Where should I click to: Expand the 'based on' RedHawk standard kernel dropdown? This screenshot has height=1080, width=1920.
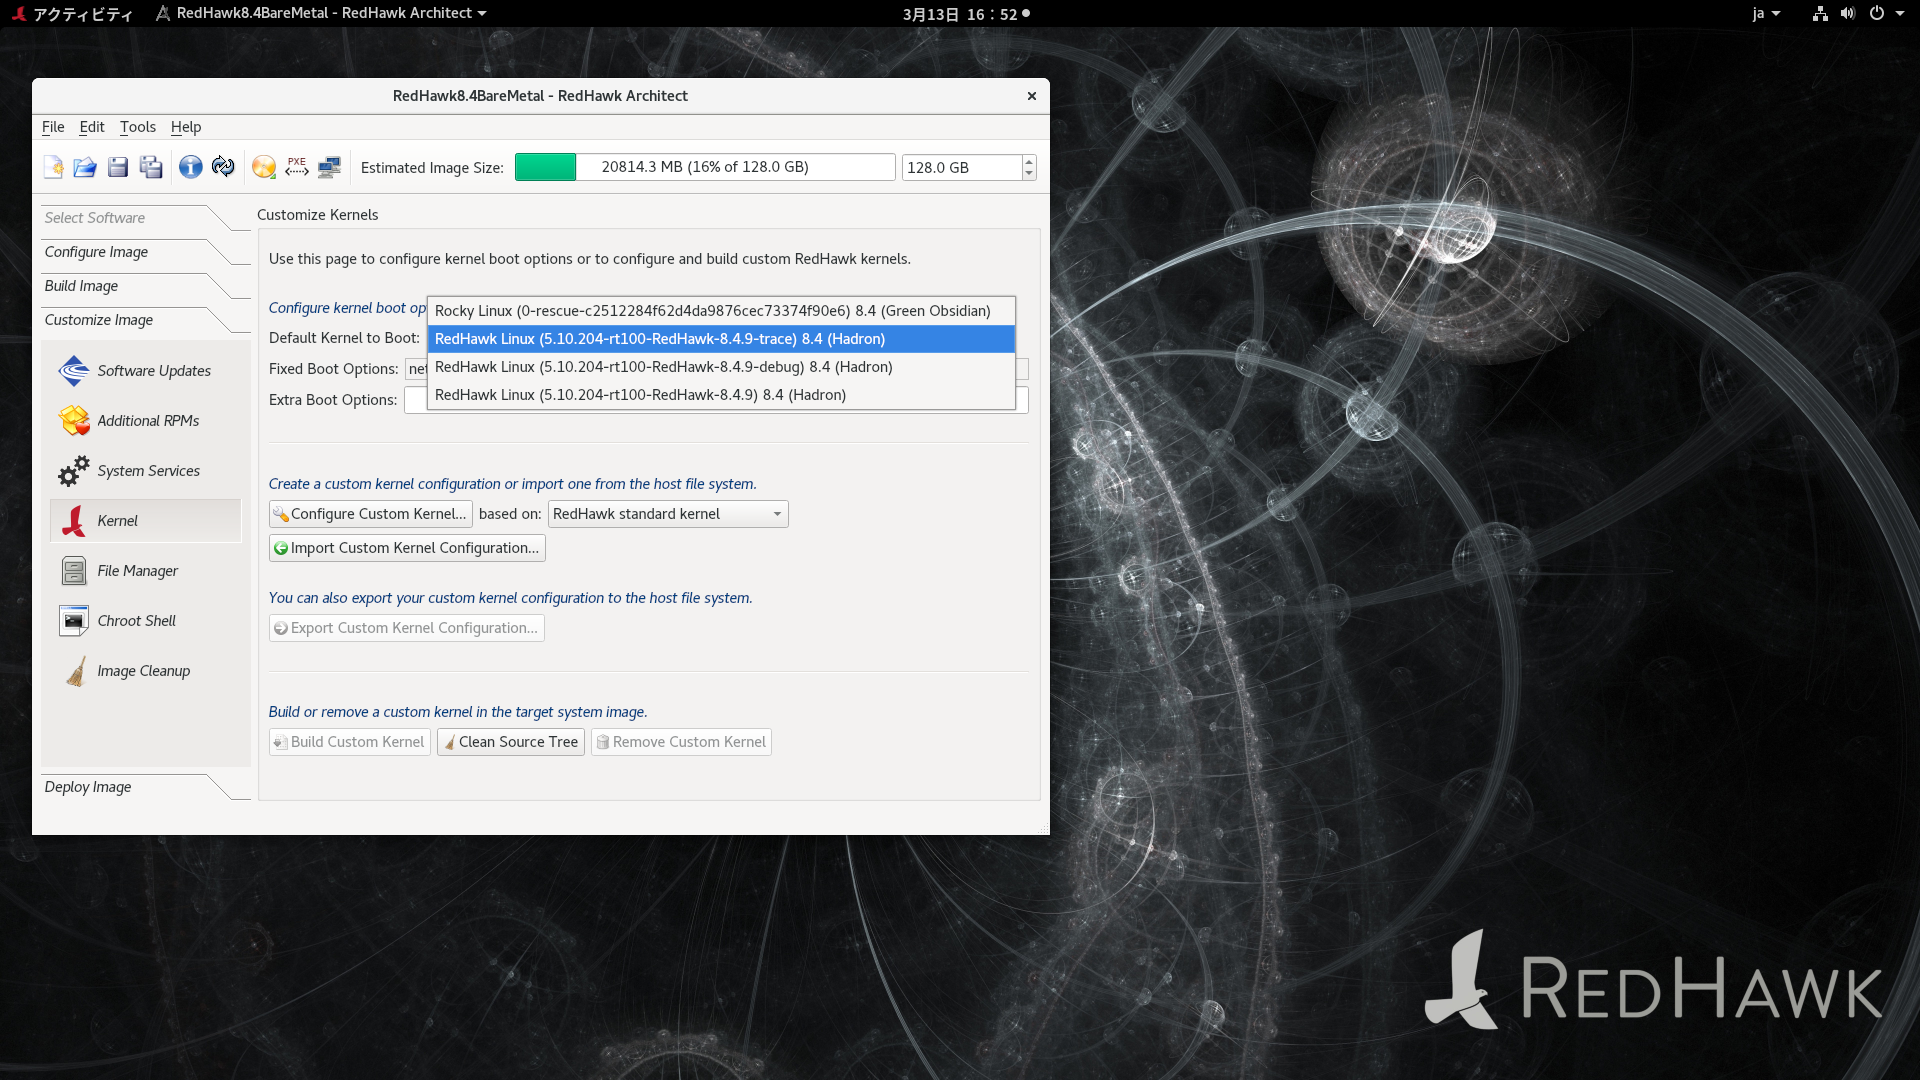[x=668, y=514]
